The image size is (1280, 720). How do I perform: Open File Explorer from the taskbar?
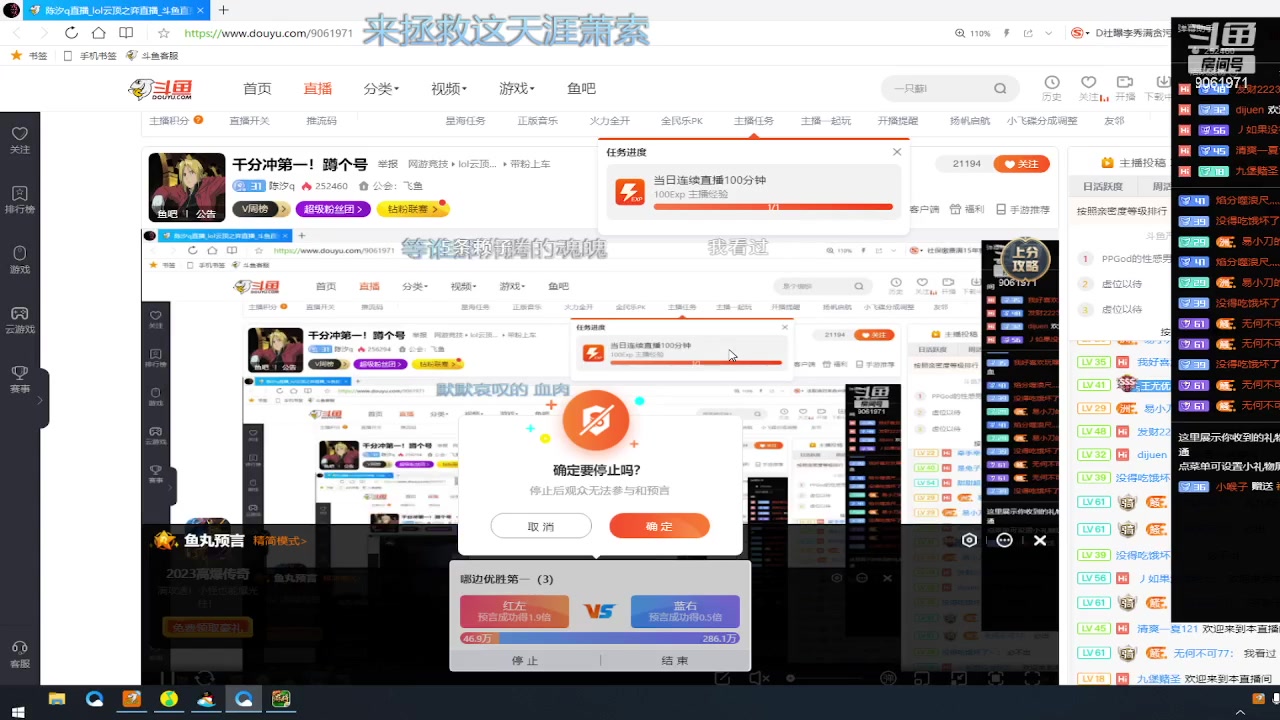point(57,699)
